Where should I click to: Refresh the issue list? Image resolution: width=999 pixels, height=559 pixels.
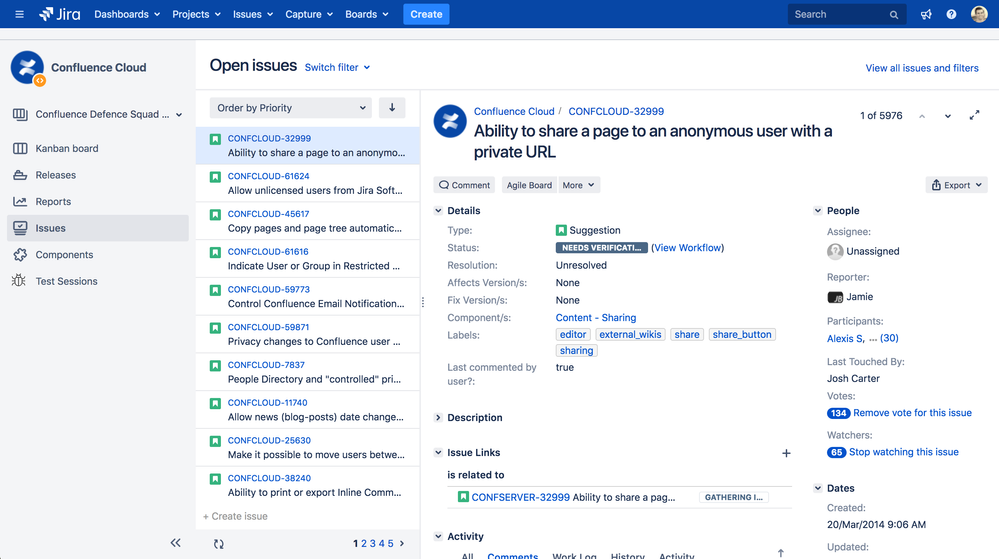click(219, 544)
